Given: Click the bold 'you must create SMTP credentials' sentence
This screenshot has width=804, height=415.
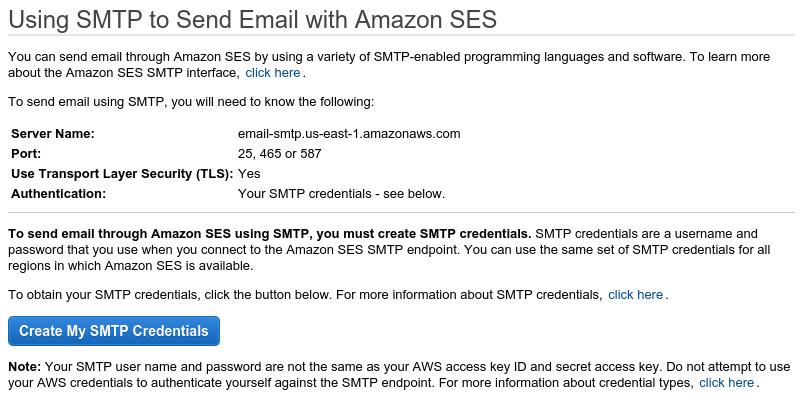Looking at the screenshot, I should [x=270, y=234].
